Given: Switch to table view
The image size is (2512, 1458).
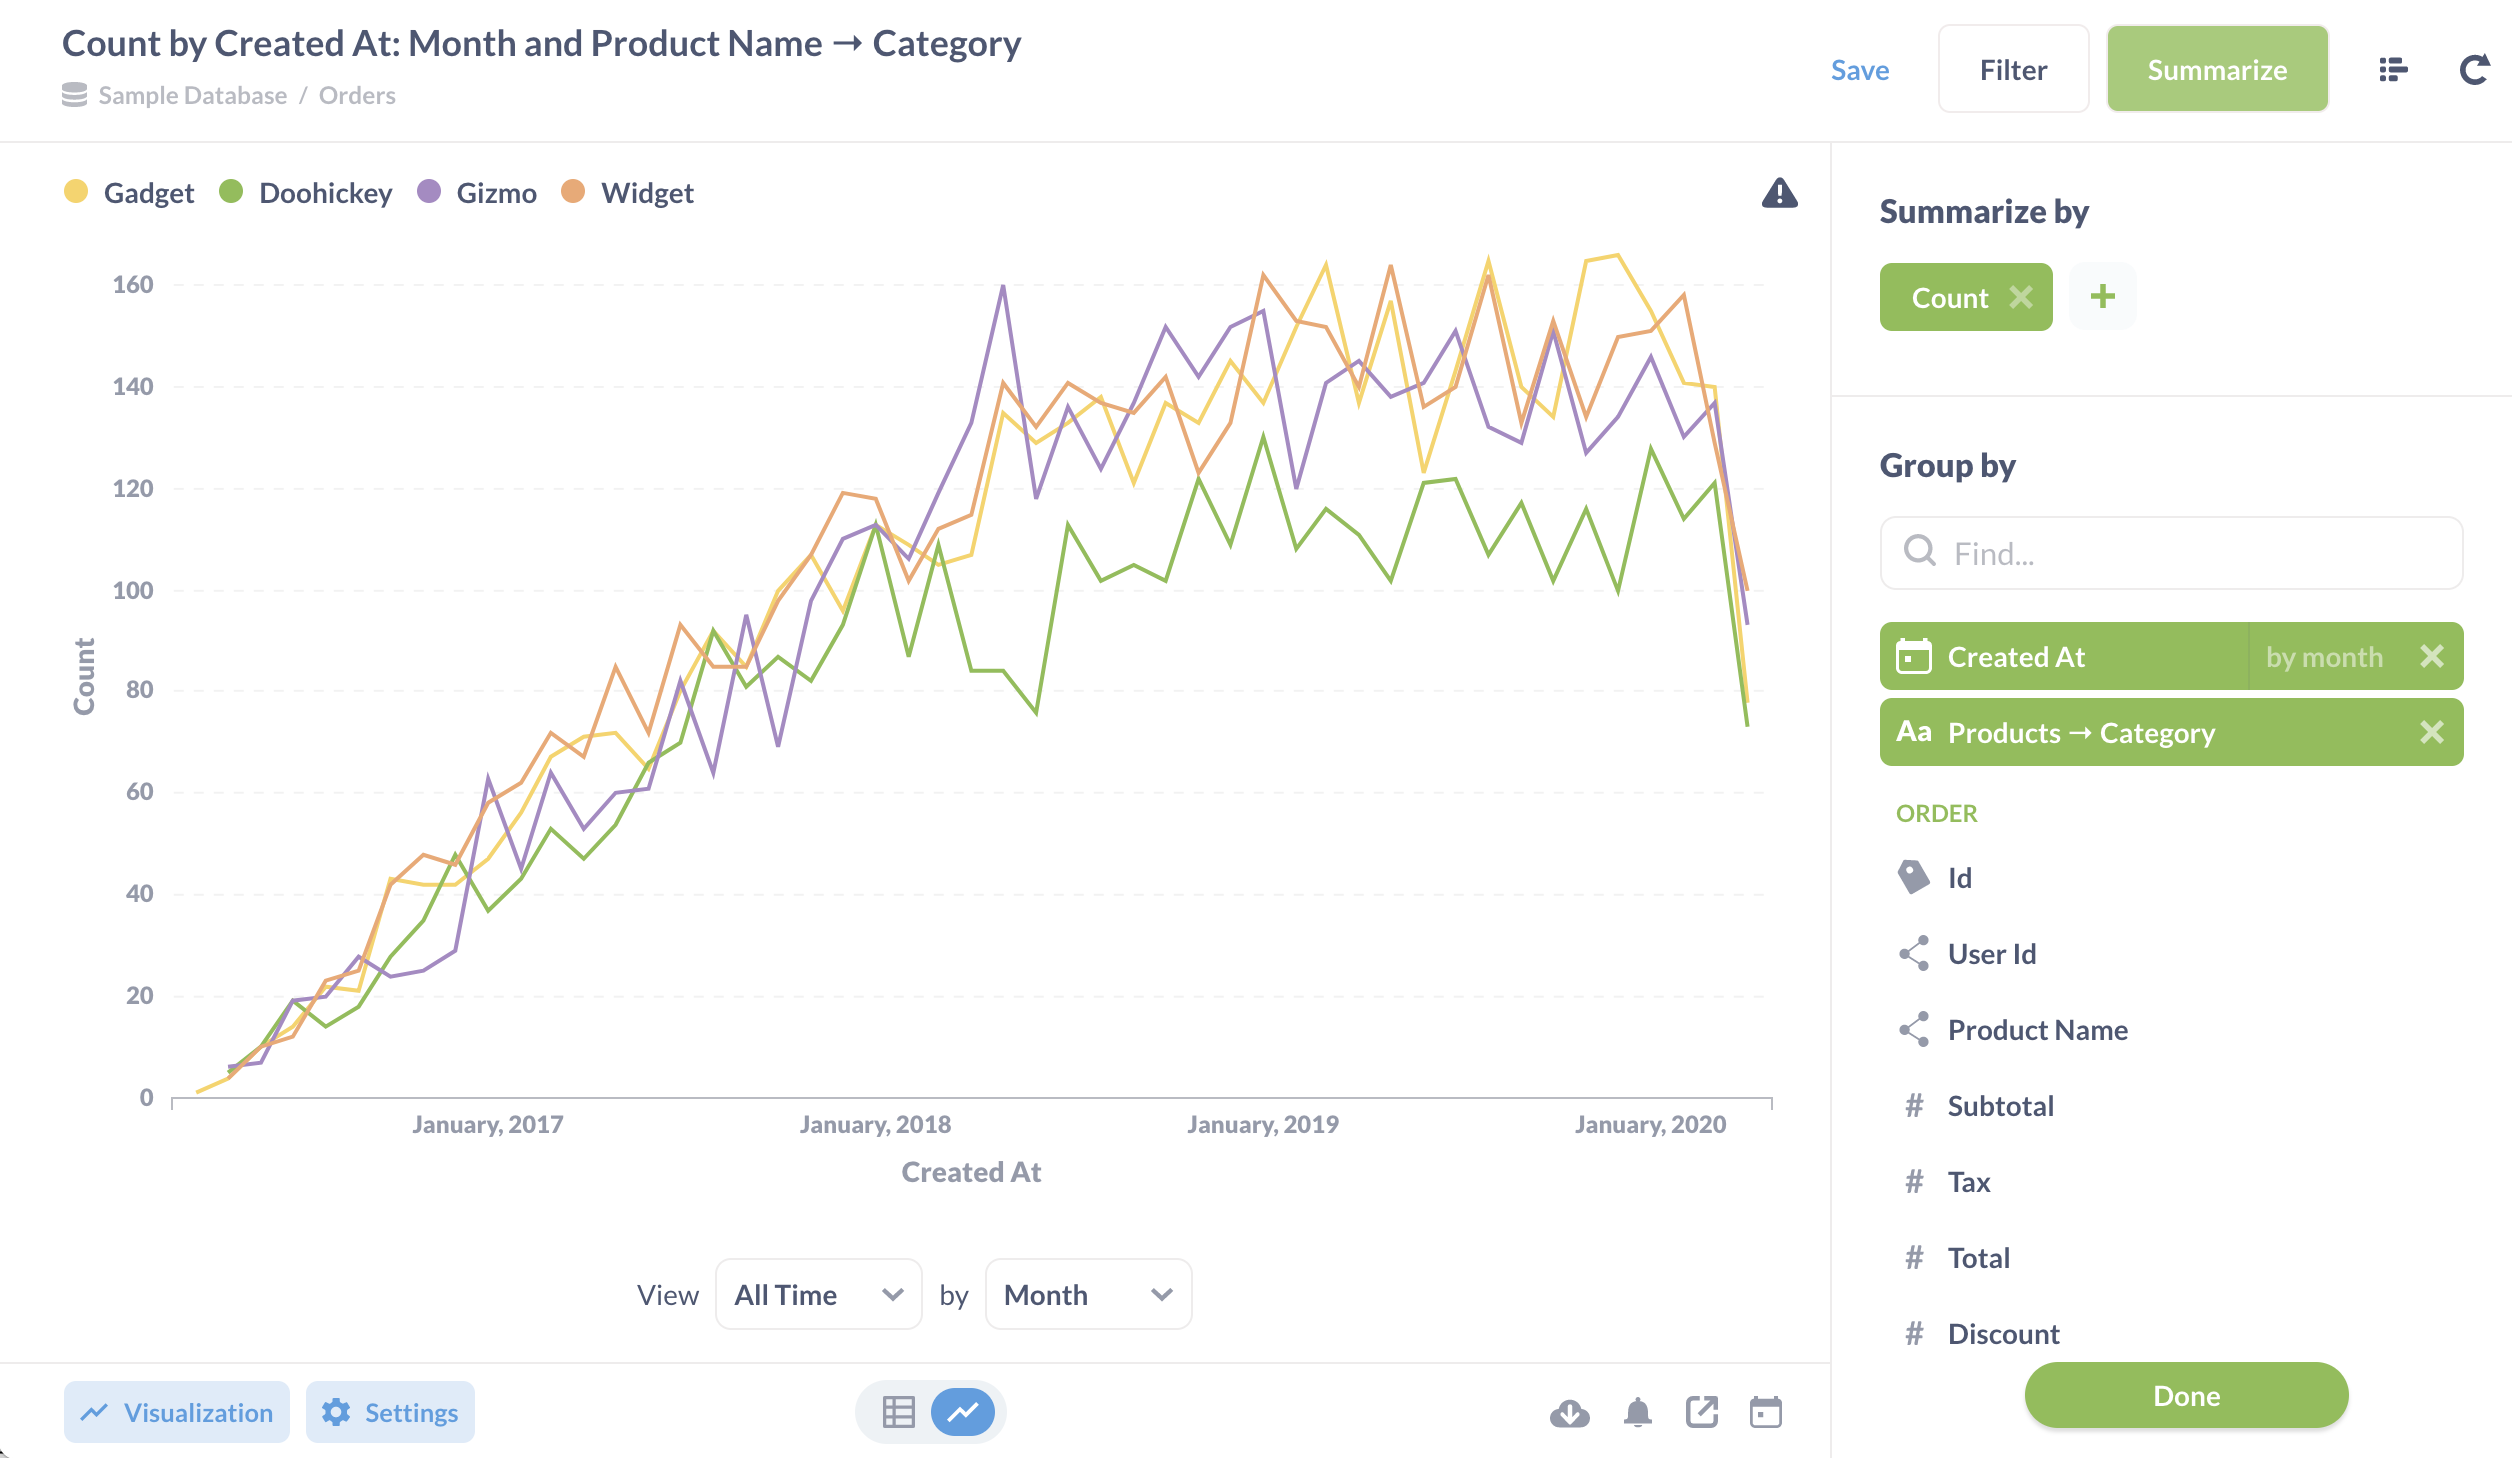Looking at the screenshot, I should click(x=899, y=1412).
